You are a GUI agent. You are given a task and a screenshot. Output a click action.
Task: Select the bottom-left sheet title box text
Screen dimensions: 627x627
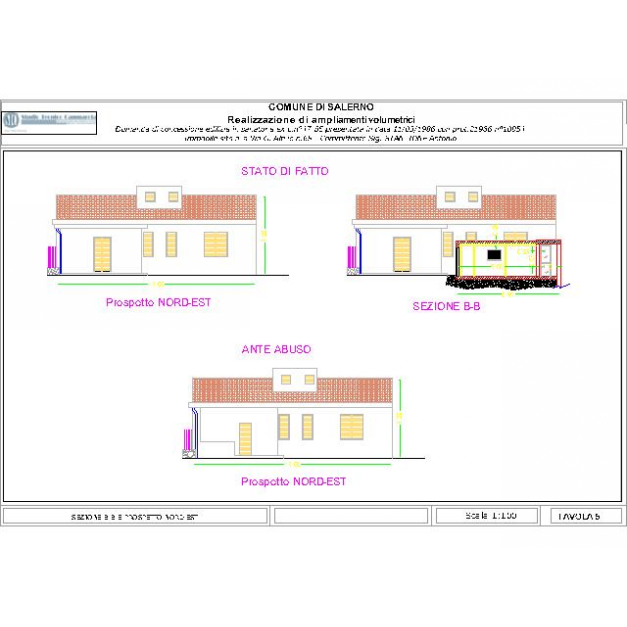(135, 517)
